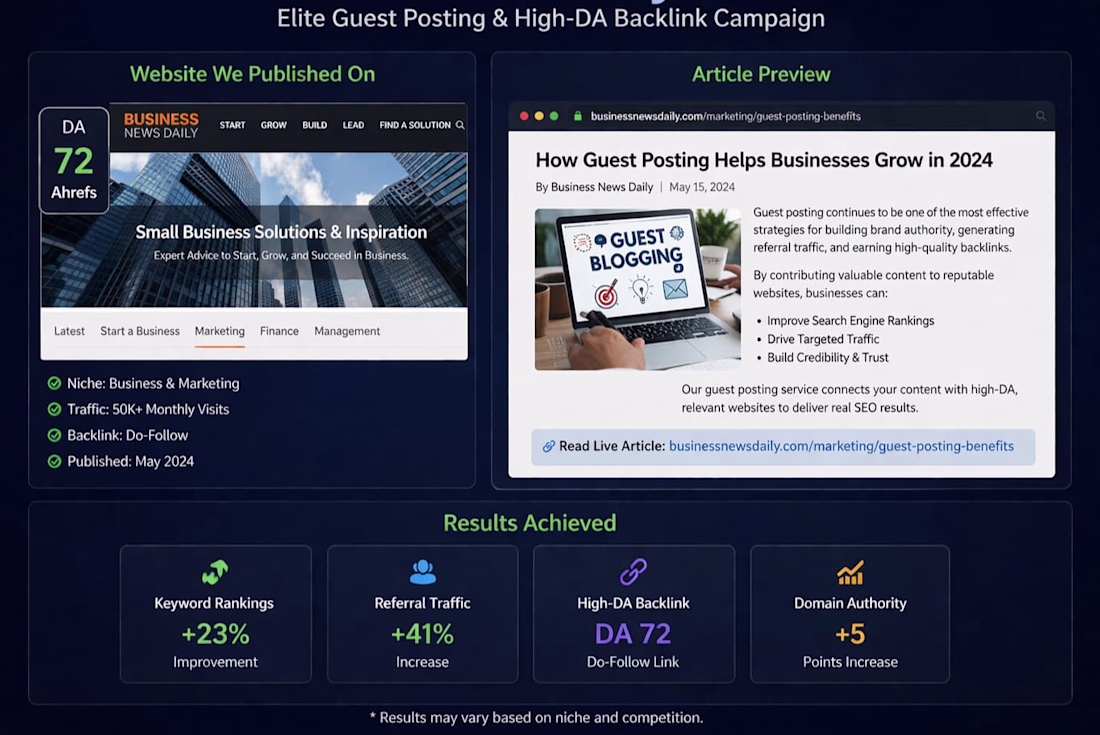Click the yellow browser window dot

[x=539, y=116]
